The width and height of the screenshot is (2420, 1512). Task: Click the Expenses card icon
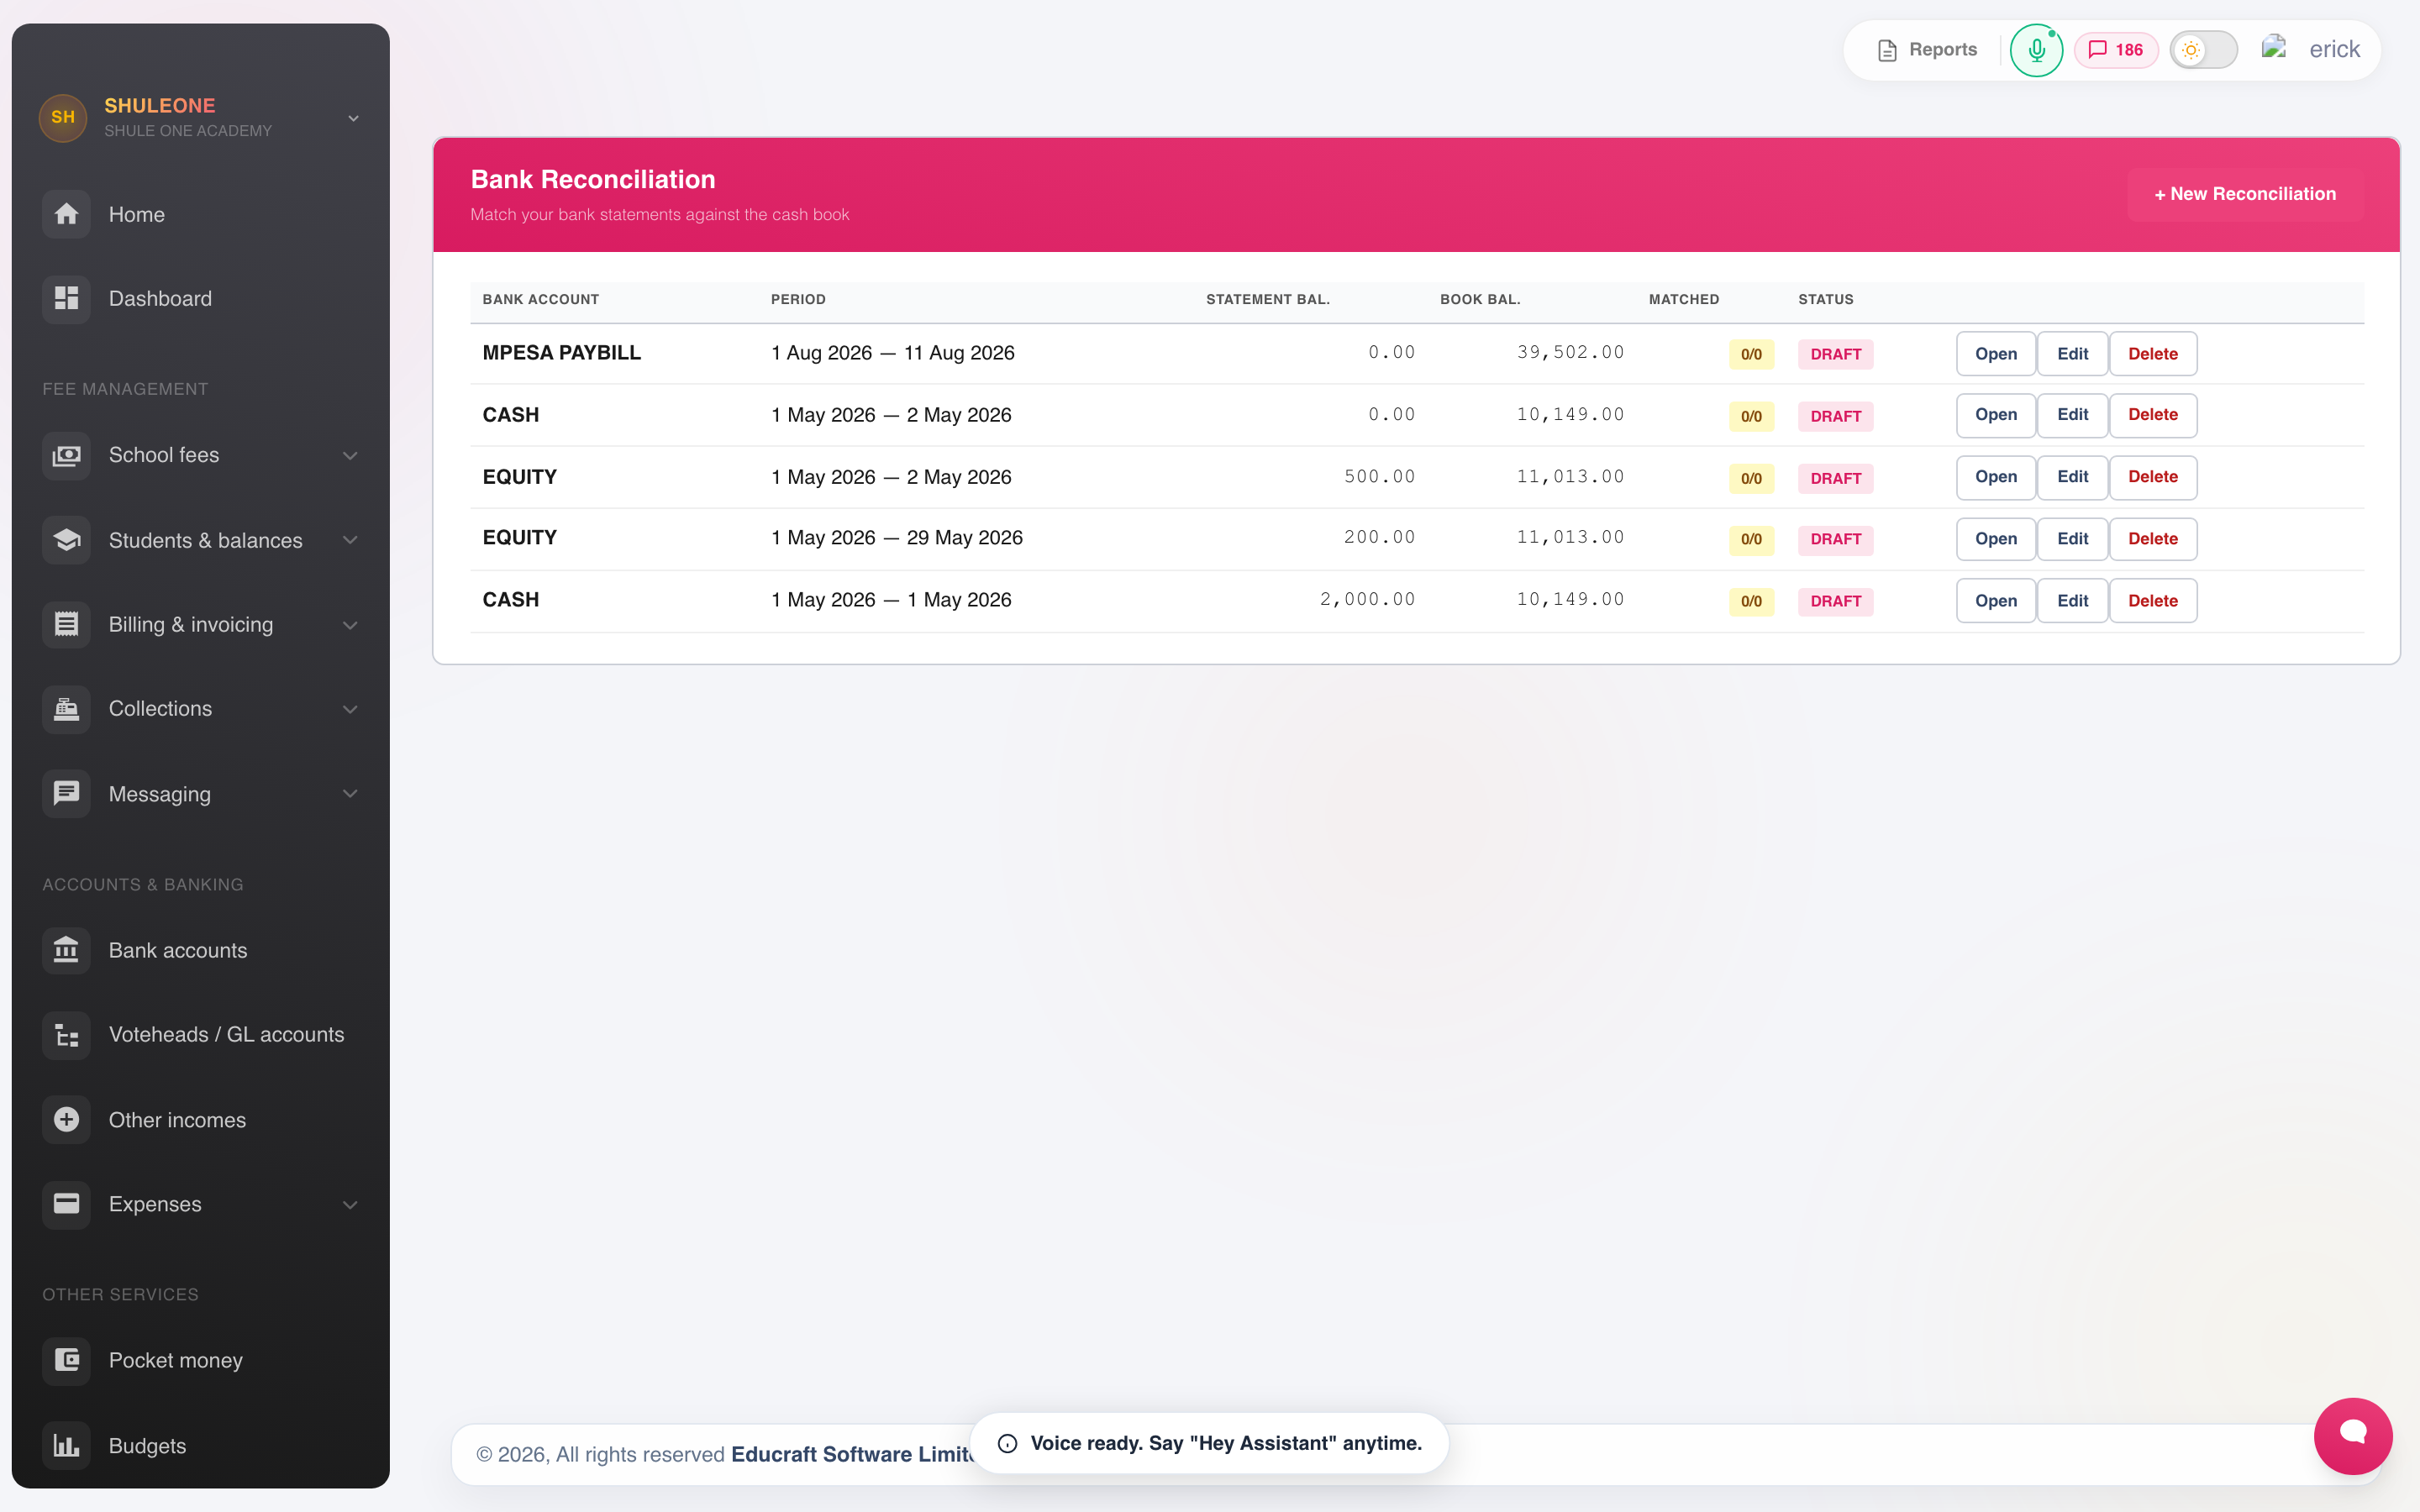[66, 1204]
